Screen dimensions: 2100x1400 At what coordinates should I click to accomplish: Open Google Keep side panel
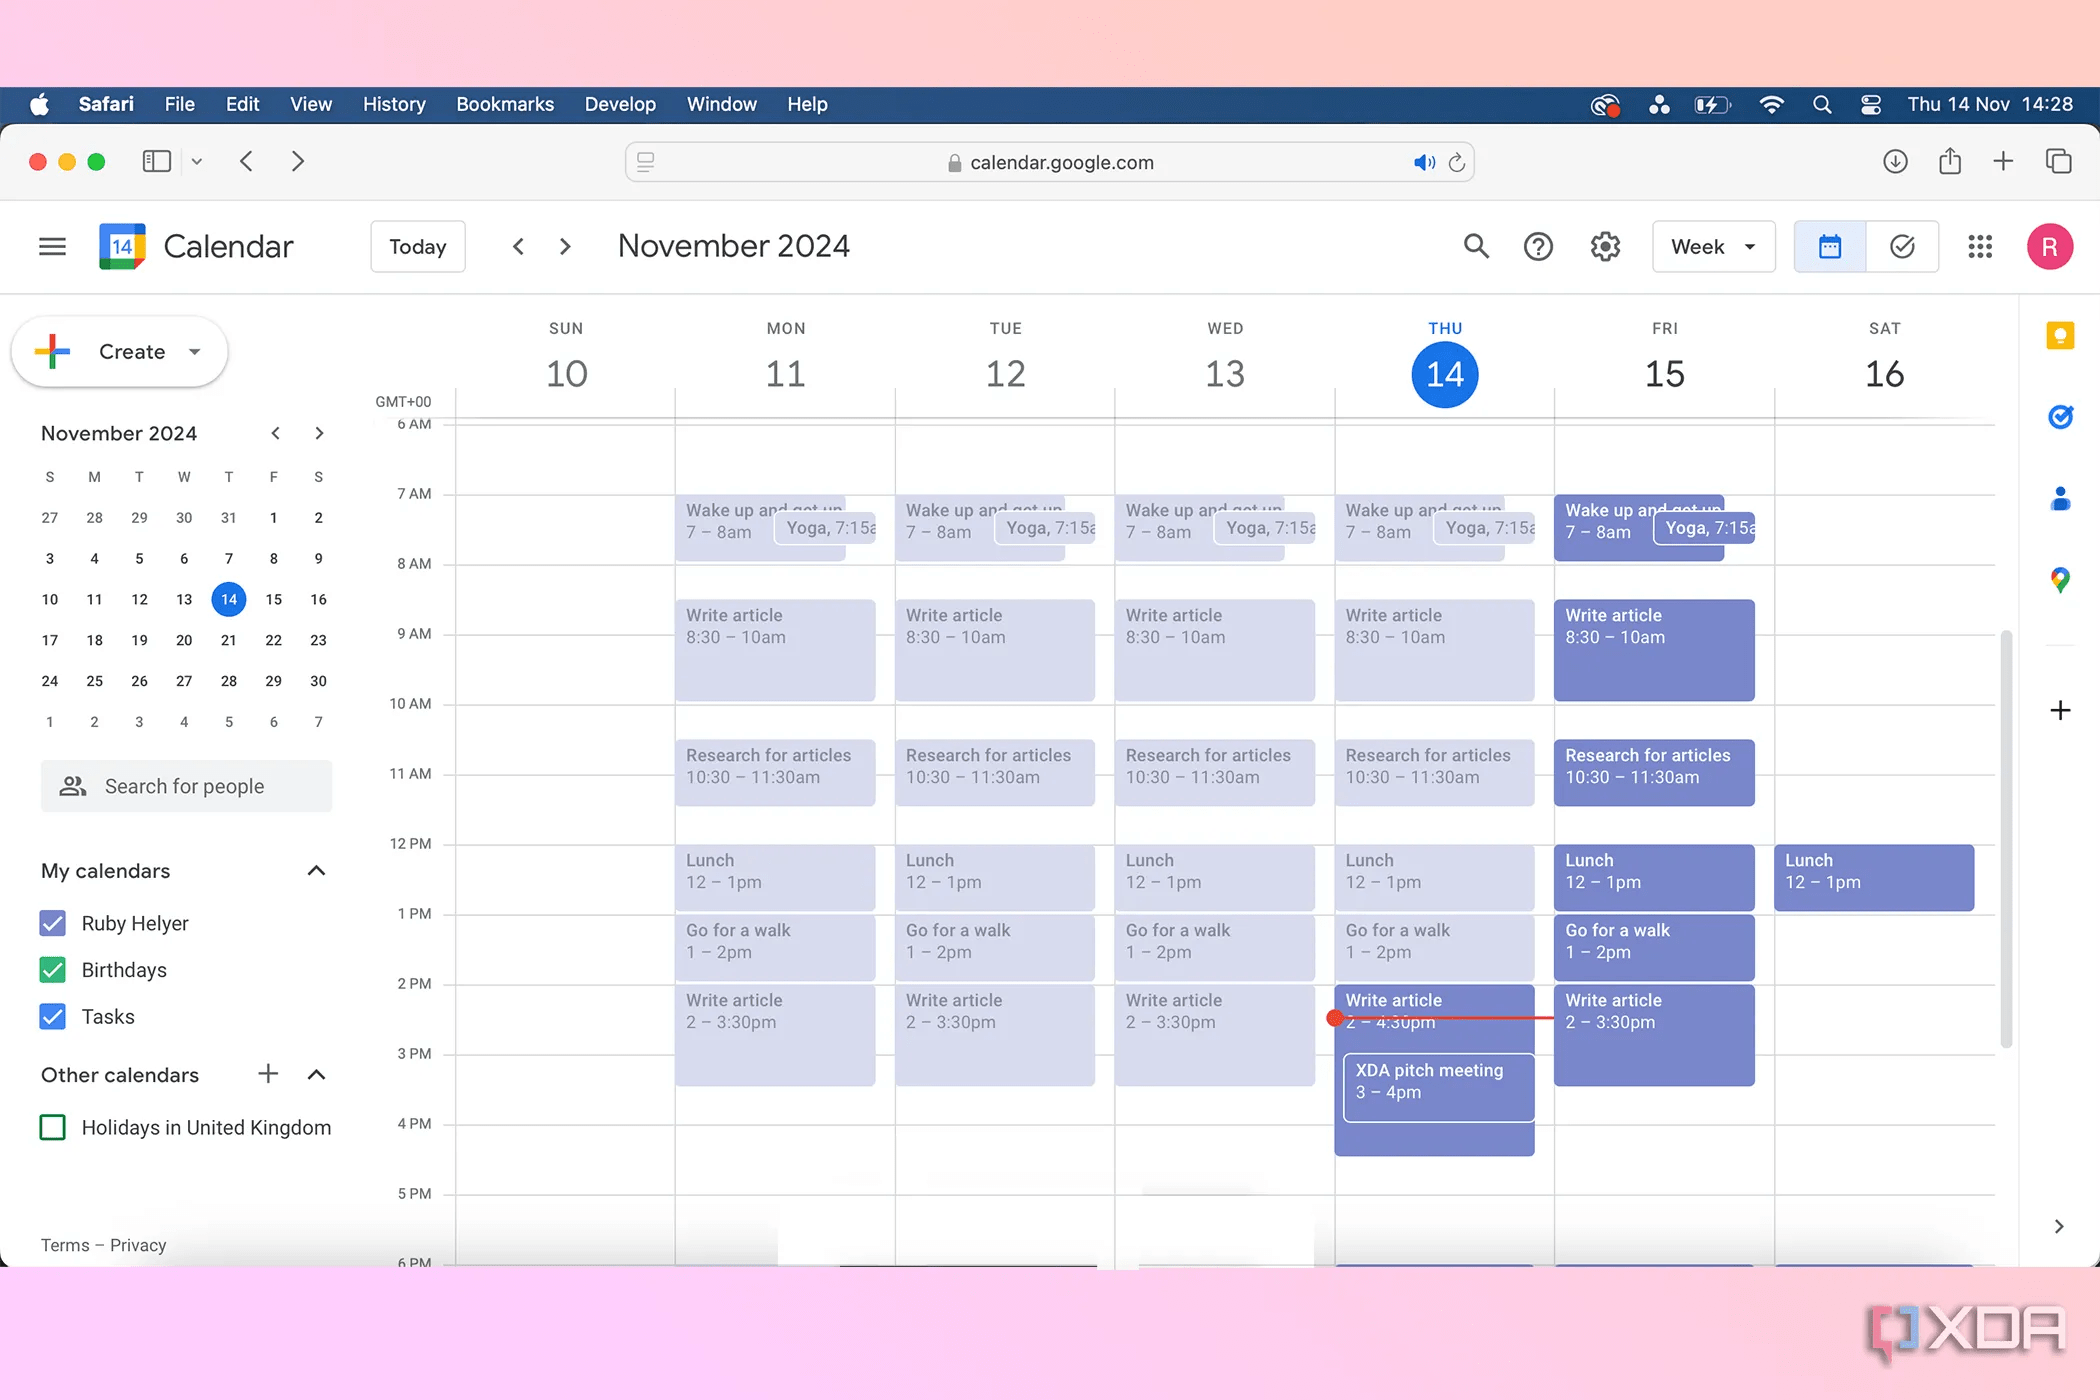(2060, 336)
